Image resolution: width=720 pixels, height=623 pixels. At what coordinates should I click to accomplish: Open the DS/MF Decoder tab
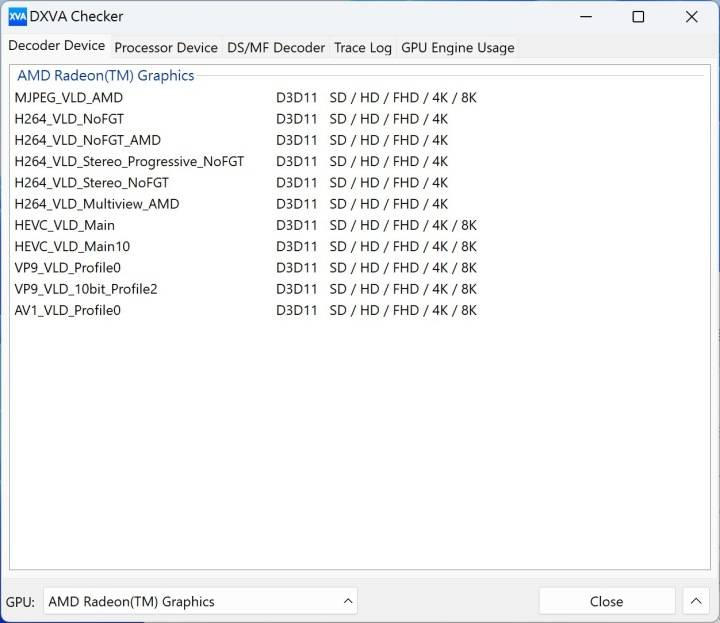point(276,47)
